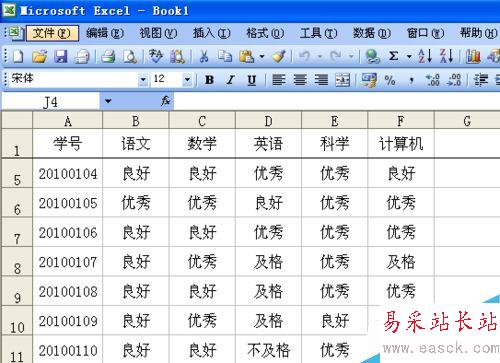This screenshot has width=500, height=363.
Task: Toggle Bold formatting
Action: (x=209, y=80)
